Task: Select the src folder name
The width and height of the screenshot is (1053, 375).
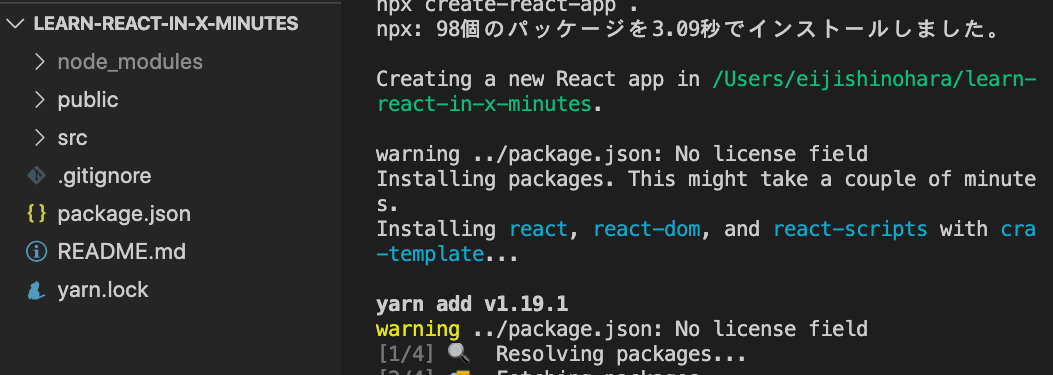Action: 73,138
